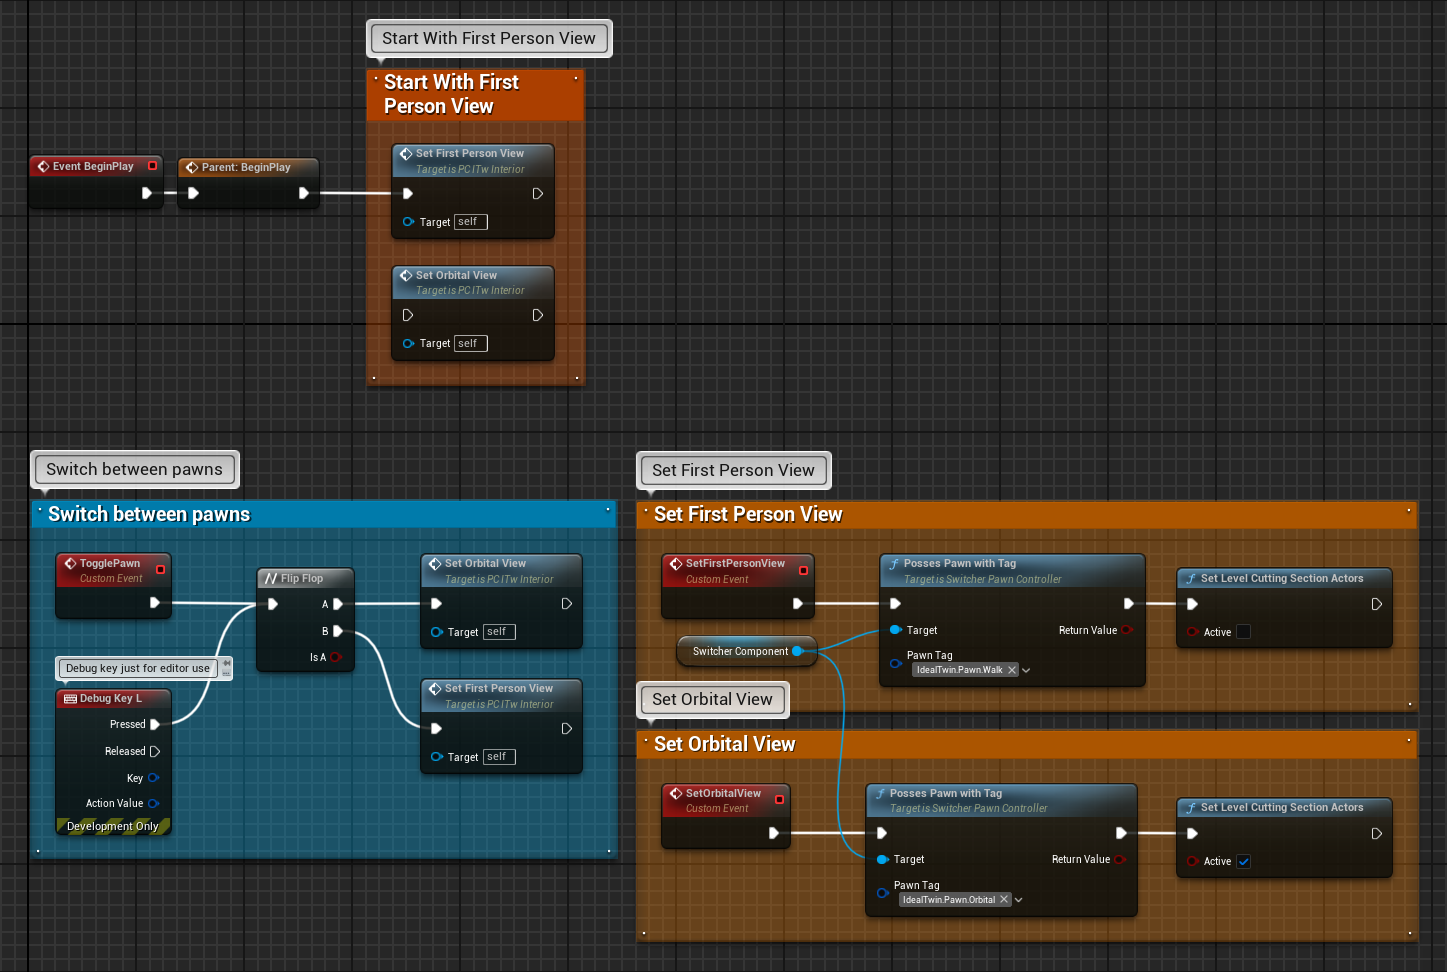Select the SetOrbitalView custom event node title
Image resolution: width=1447 pixels, height=972 pixels.
[x=723, y=793]
